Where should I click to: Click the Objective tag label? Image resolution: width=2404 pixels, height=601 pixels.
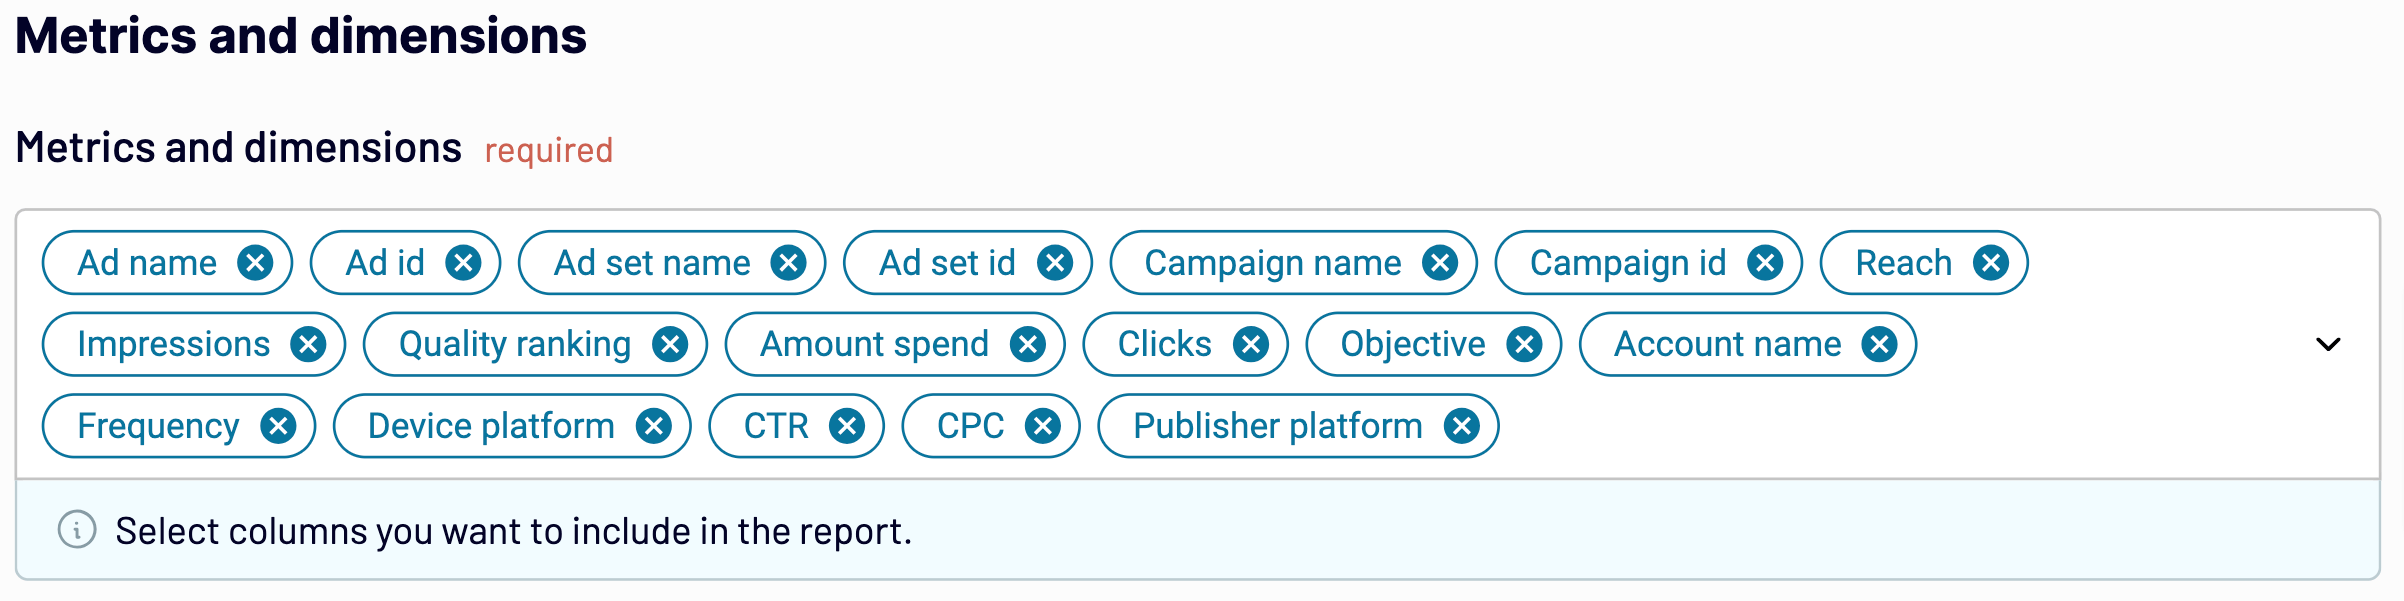pos(1413,345)
